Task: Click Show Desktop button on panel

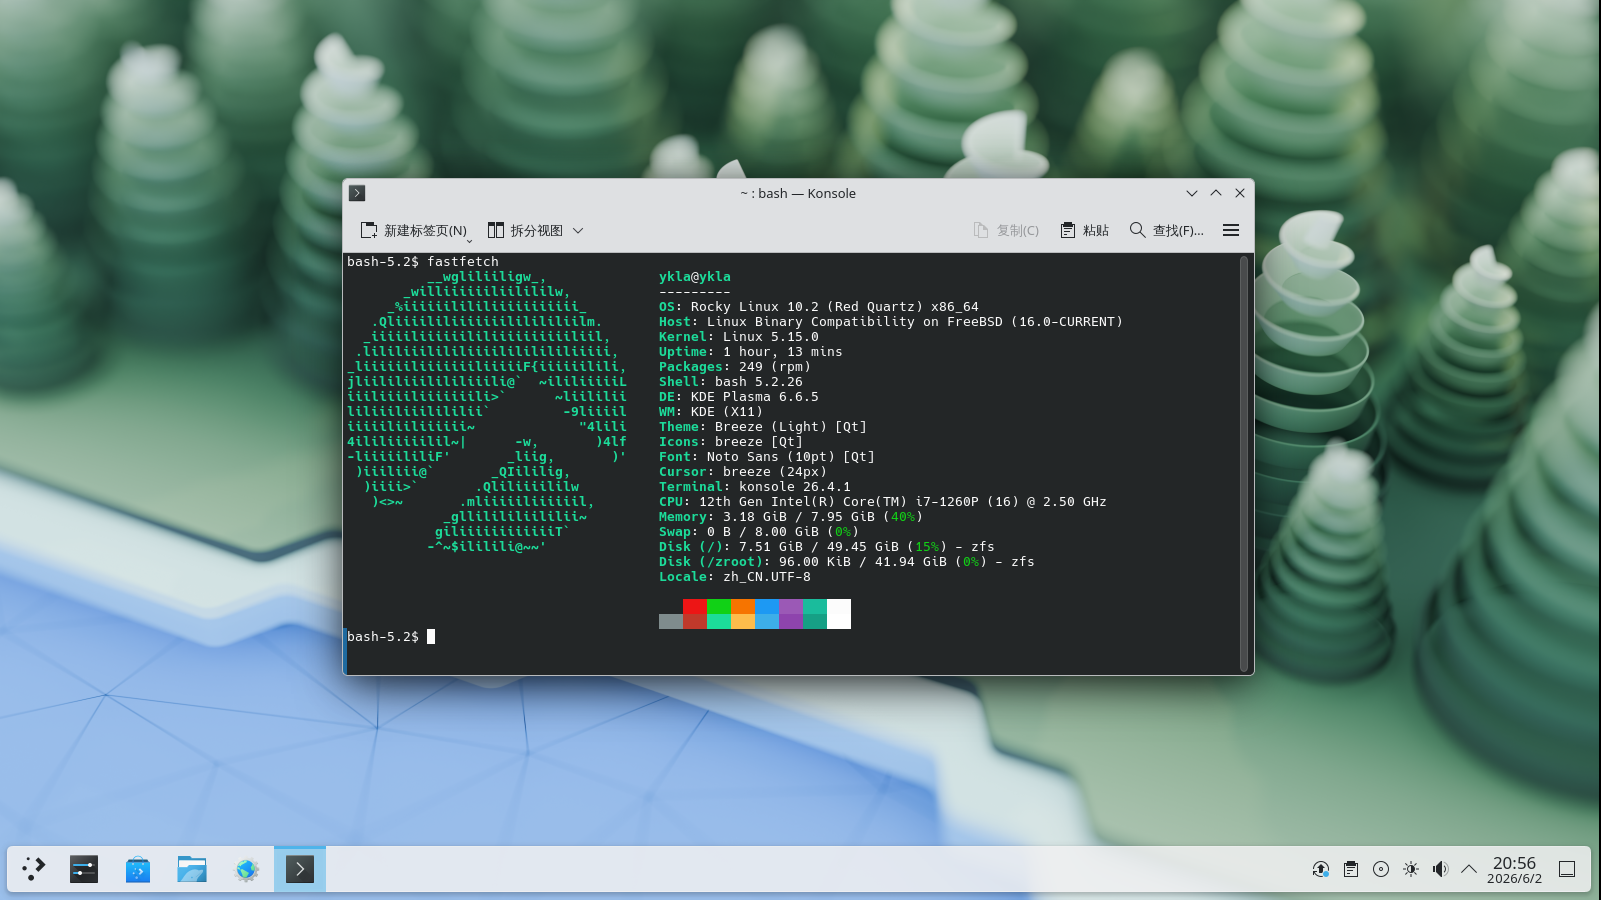Action: [x=1567, y=869]
